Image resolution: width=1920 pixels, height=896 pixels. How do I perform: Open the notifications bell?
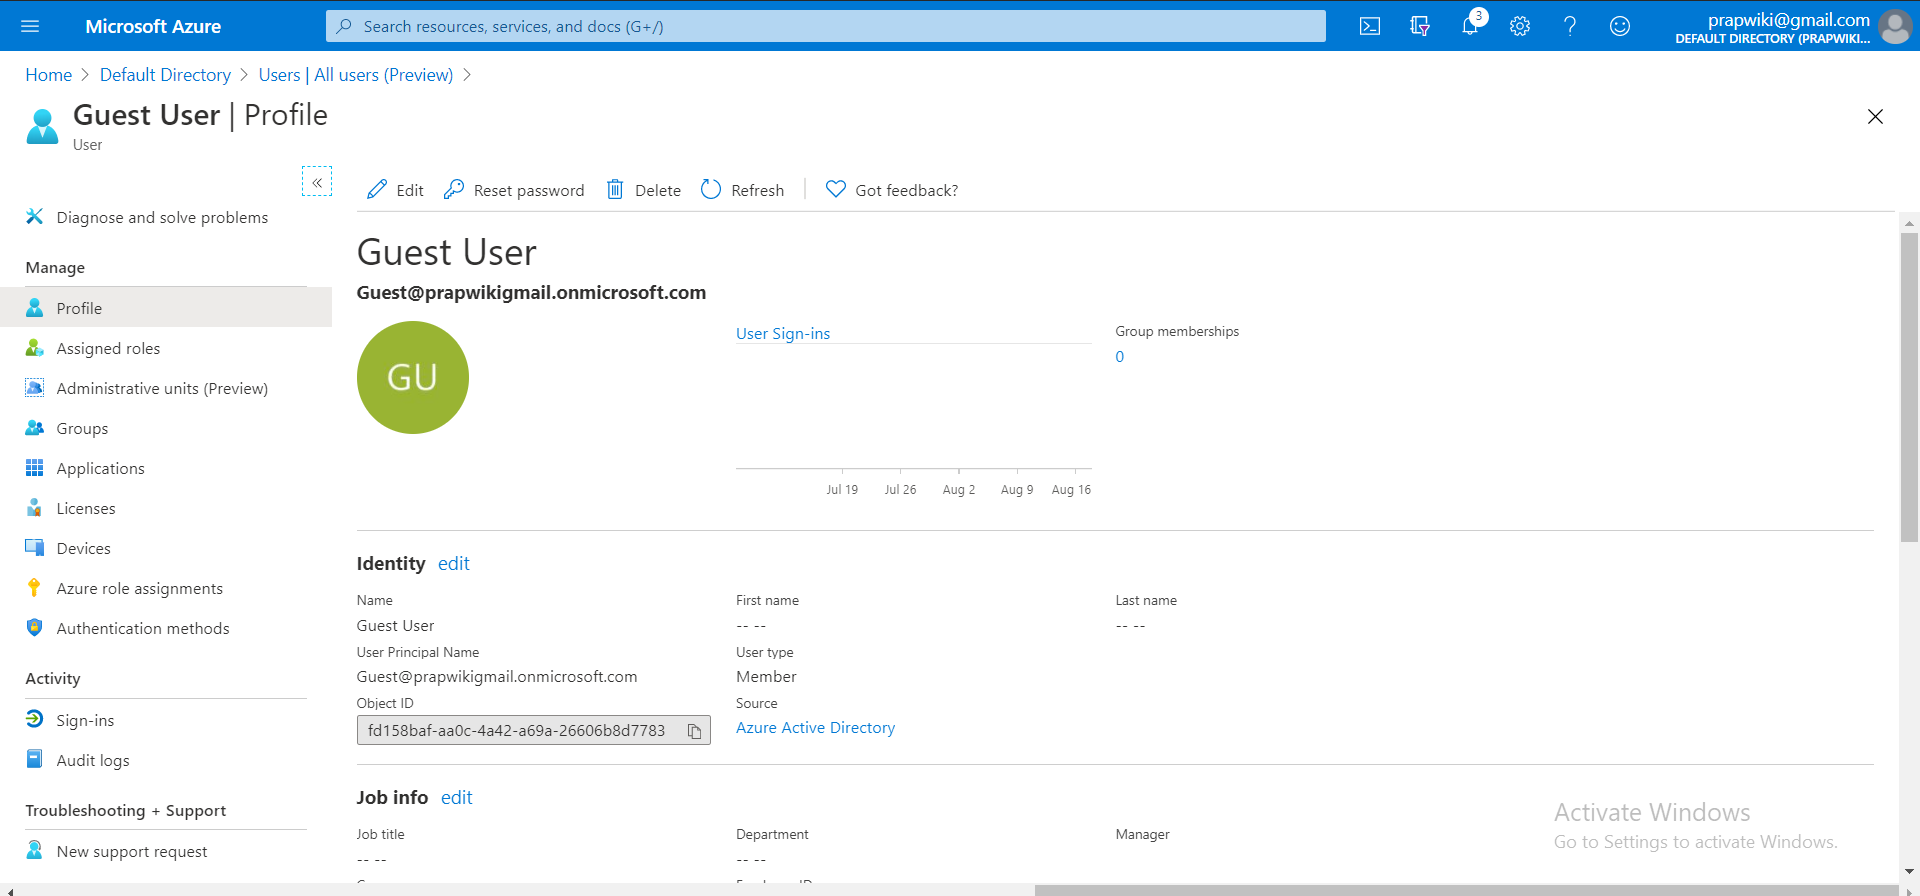click(x=1470, y=26)
